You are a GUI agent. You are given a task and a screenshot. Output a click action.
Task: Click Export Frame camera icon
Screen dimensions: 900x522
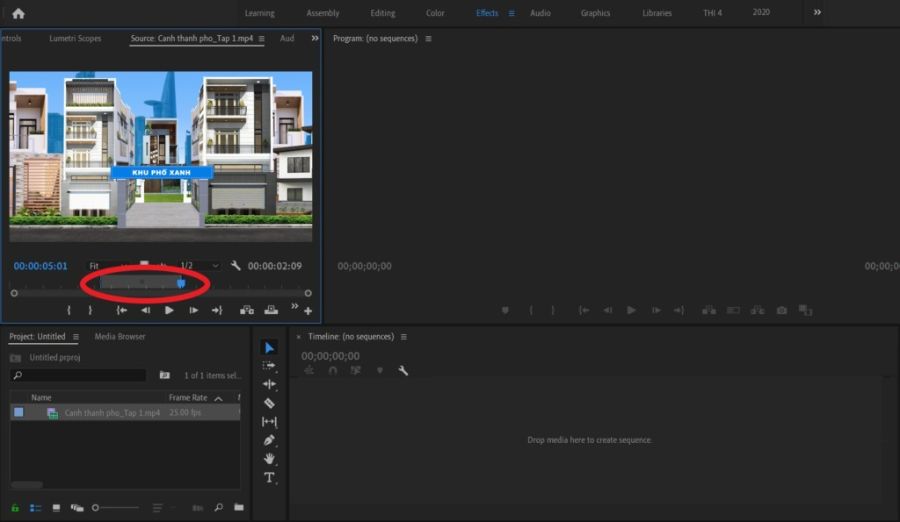click(782, 310)
